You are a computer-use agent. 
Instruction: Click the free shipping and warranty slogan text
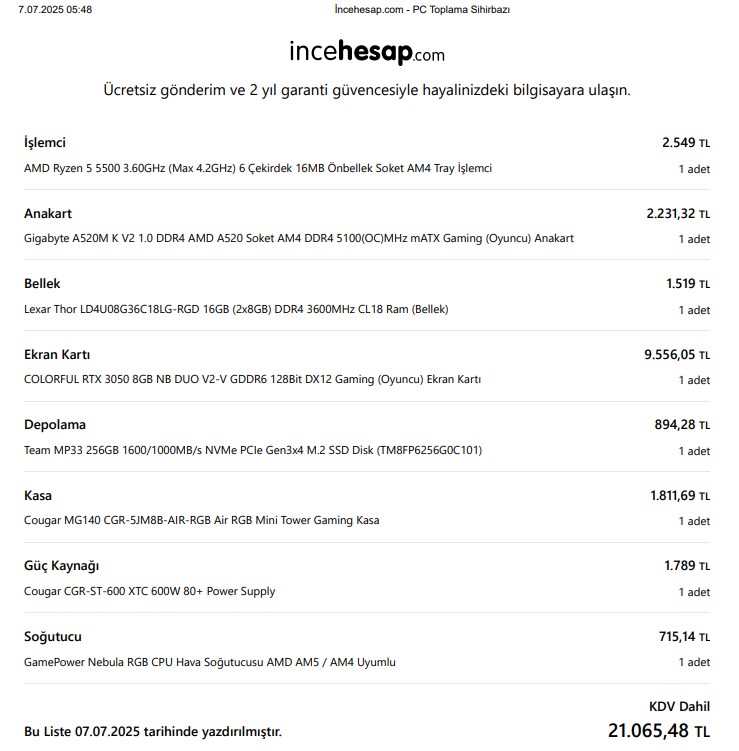(367, 90)
